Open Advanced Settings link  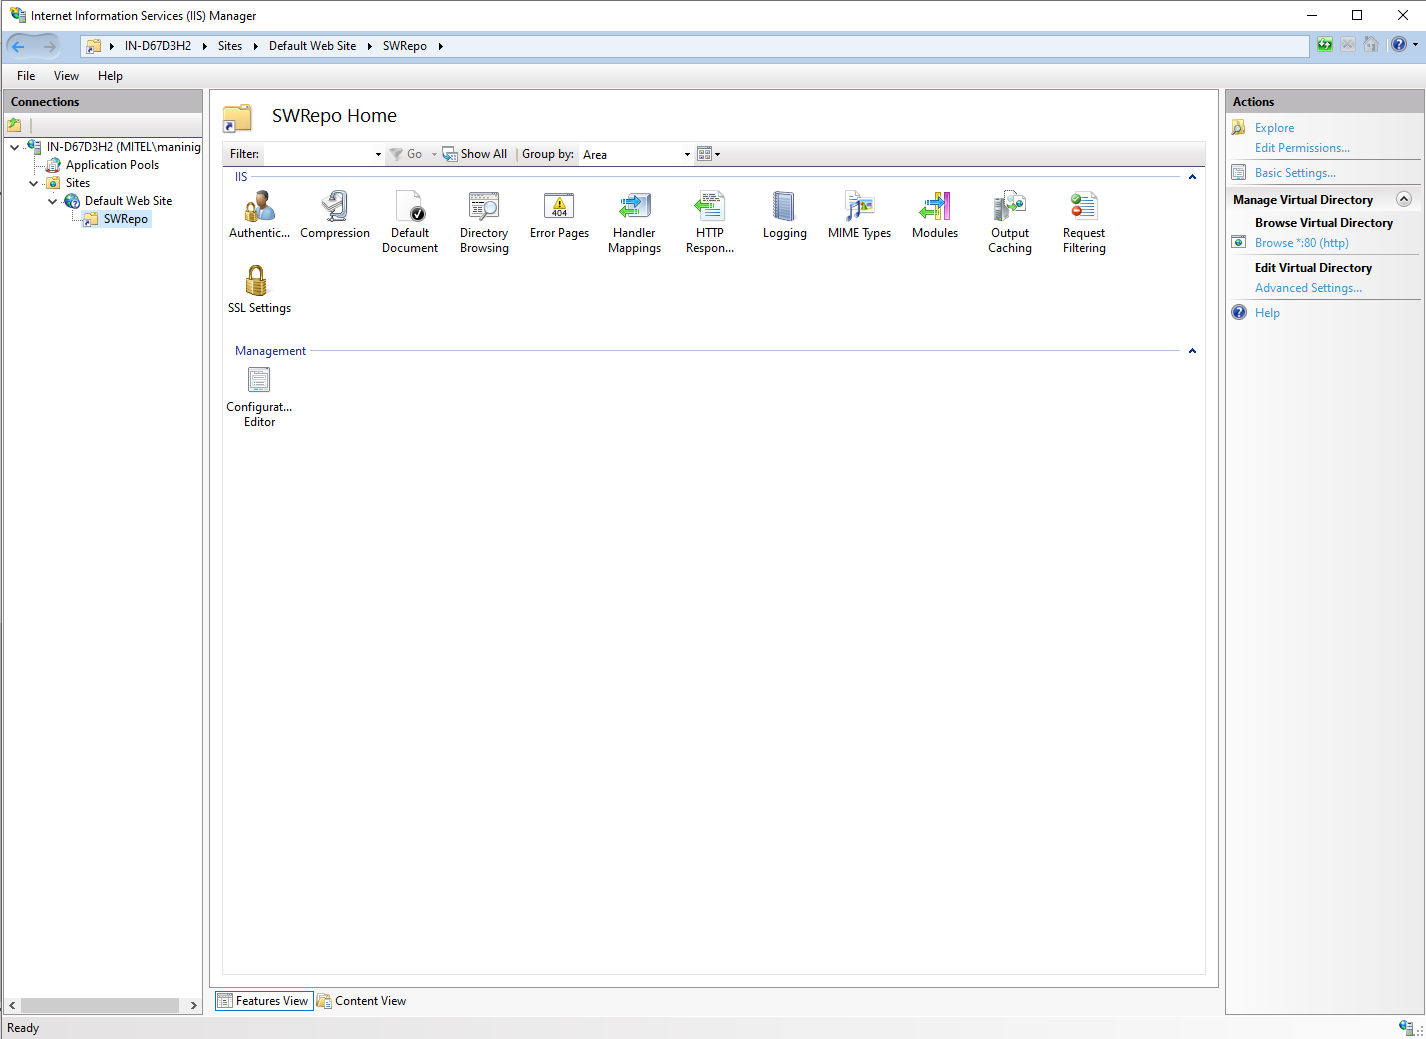pos(1308,288)
